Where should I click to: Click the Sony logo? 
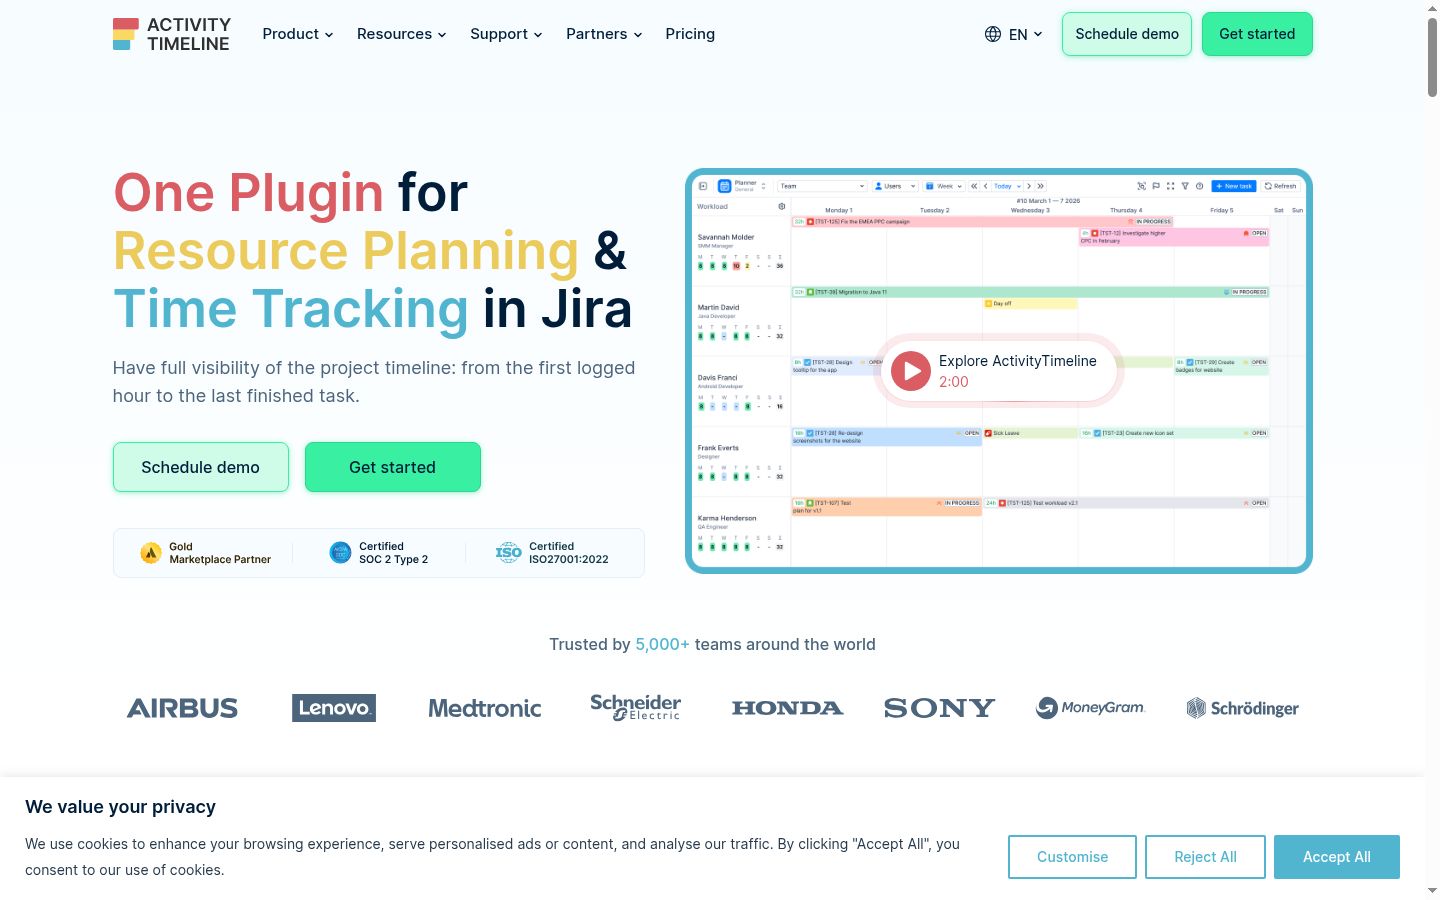939,708
